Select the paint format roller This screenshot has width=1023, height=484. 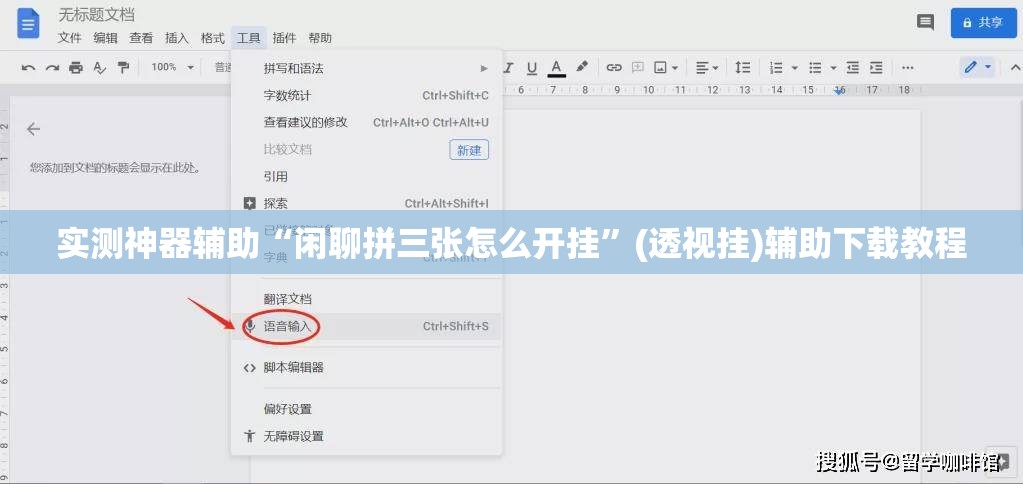[x=123, y=67]
